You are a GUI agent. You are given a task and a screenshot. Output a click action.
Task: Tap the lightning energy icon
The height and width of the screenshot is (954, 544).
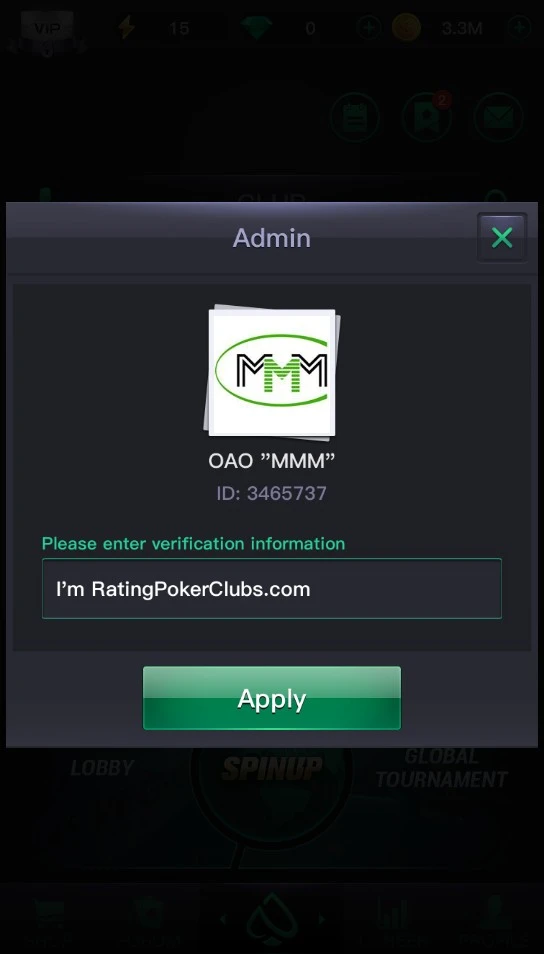pyautogui.click(x=126, y=27)
